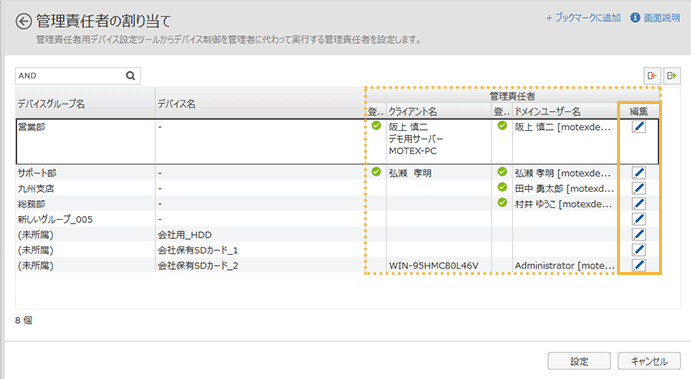
Task: Click the 田中 勇太郎 domain user cell
Action: pyautogui.click(x=565, y=188)
